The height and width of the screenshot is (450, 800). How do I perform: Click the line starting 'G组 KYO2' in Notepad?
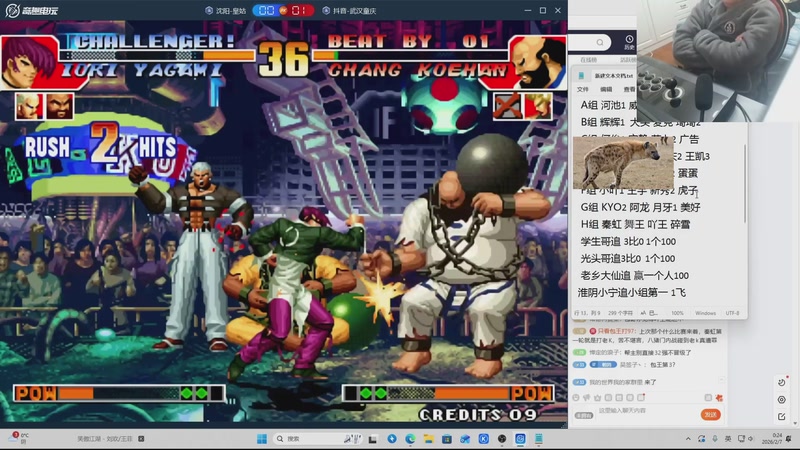[x=640, y=207]
